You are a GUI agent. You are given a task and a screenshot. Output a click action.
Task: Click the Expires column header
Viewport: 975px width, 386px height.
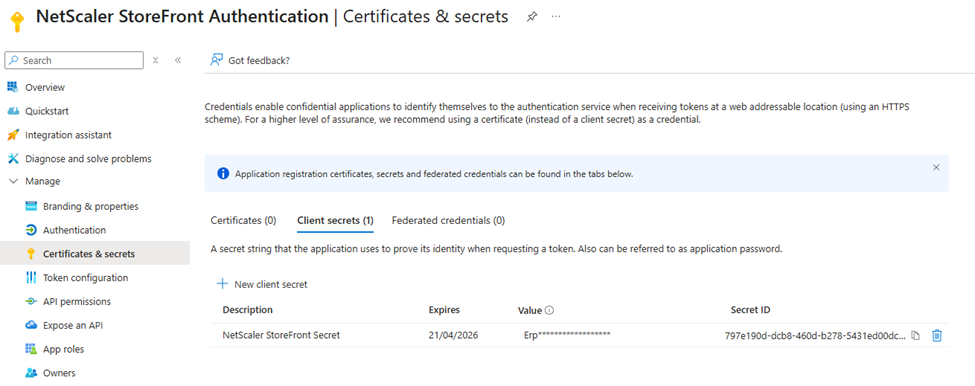tap(444, 310)
